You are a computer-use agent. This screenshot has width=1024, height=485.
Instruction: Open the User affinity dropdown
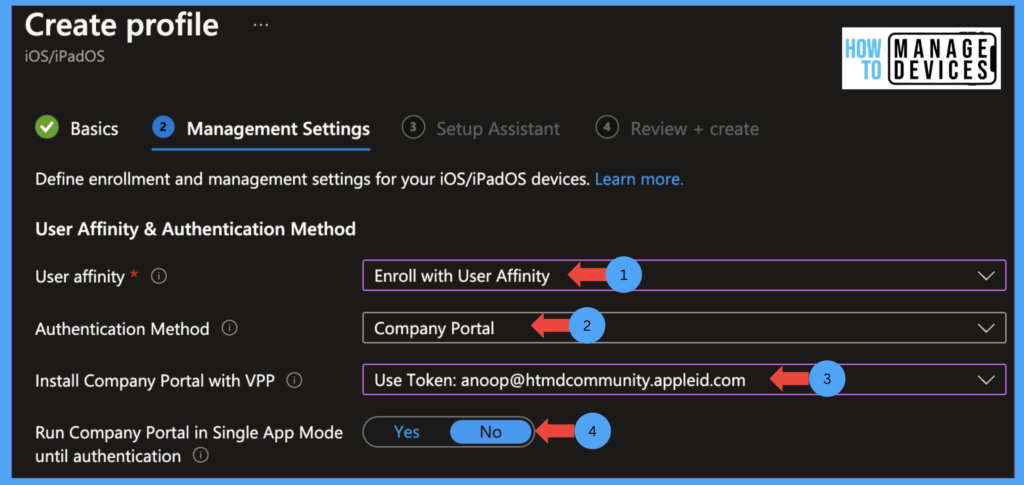click(x=684, y=275)
